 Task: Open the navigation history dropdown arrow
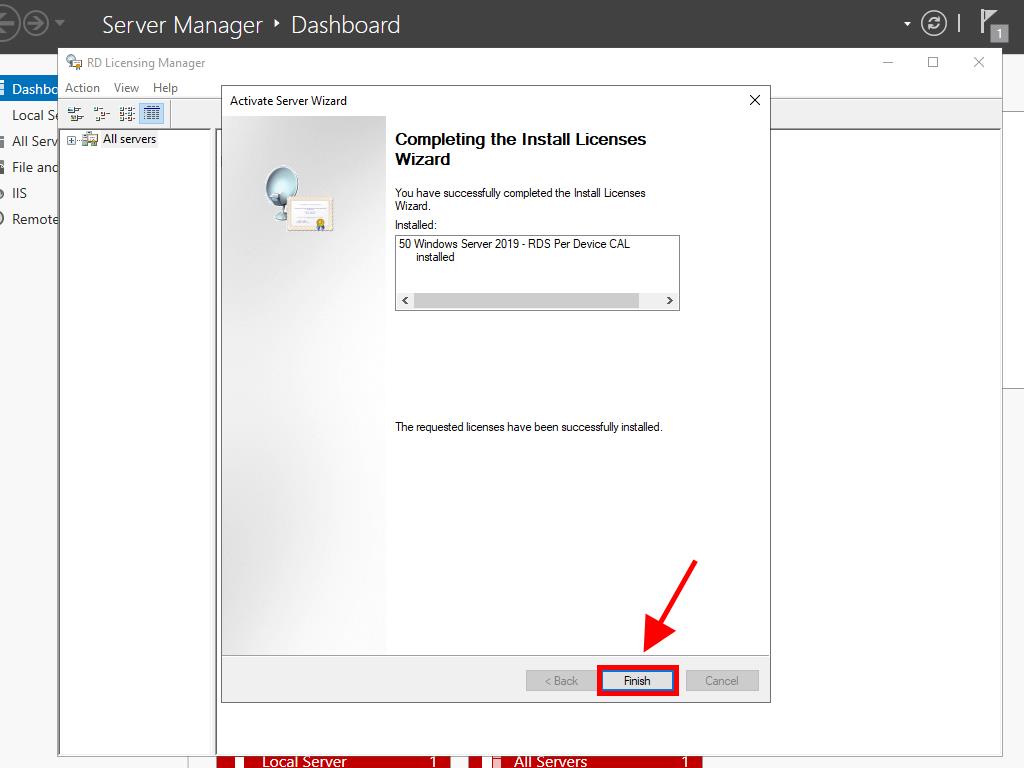point(59,24)
